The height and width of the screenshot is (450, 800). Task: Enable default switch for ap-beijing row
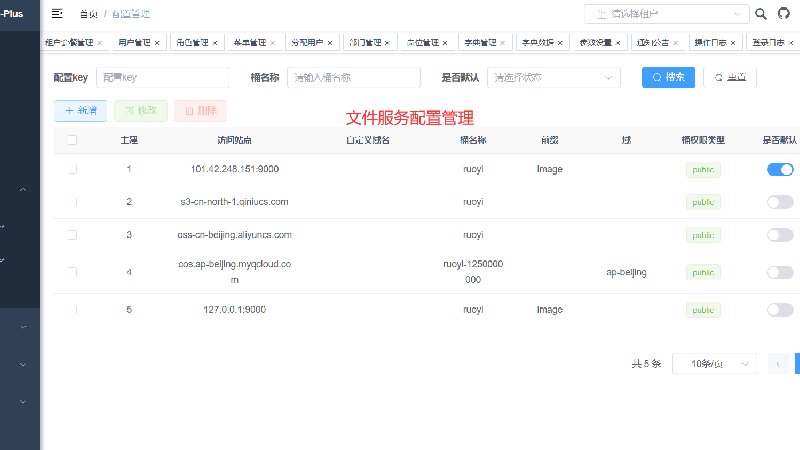click(x=780, y=272)
